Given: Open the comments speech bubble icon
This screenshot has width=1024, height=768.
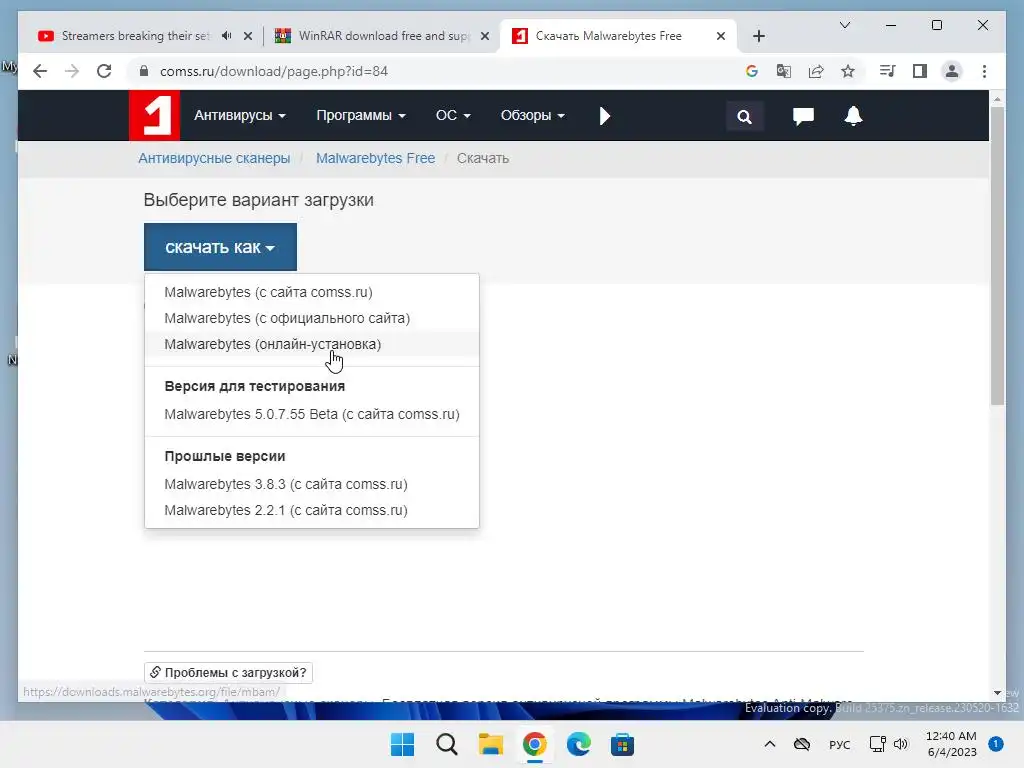Looking at the screenshot, I should [x=803, y=116].
